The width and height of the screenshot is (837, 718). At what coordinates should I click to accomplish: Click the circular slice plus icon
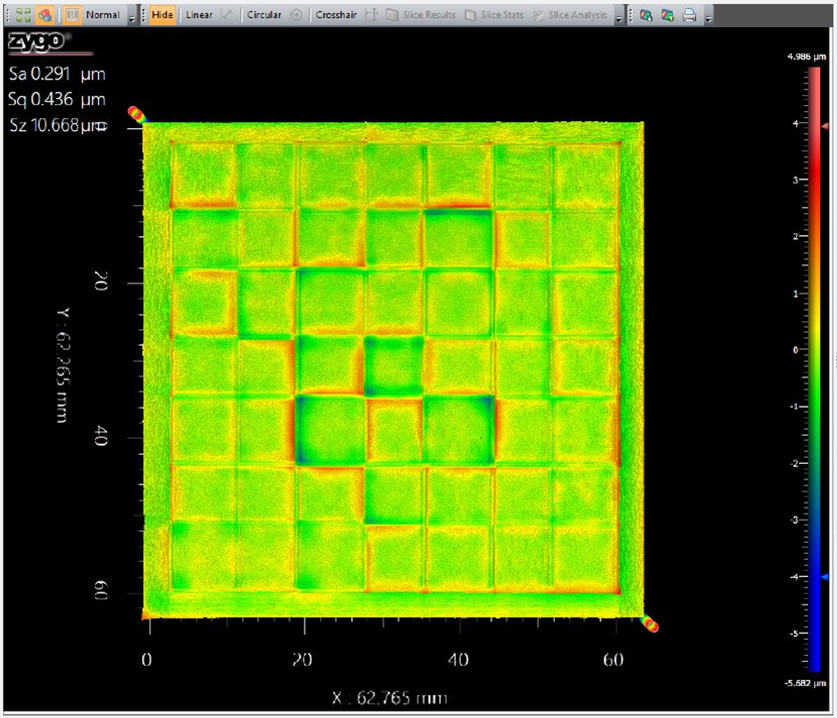pos(296,15)
